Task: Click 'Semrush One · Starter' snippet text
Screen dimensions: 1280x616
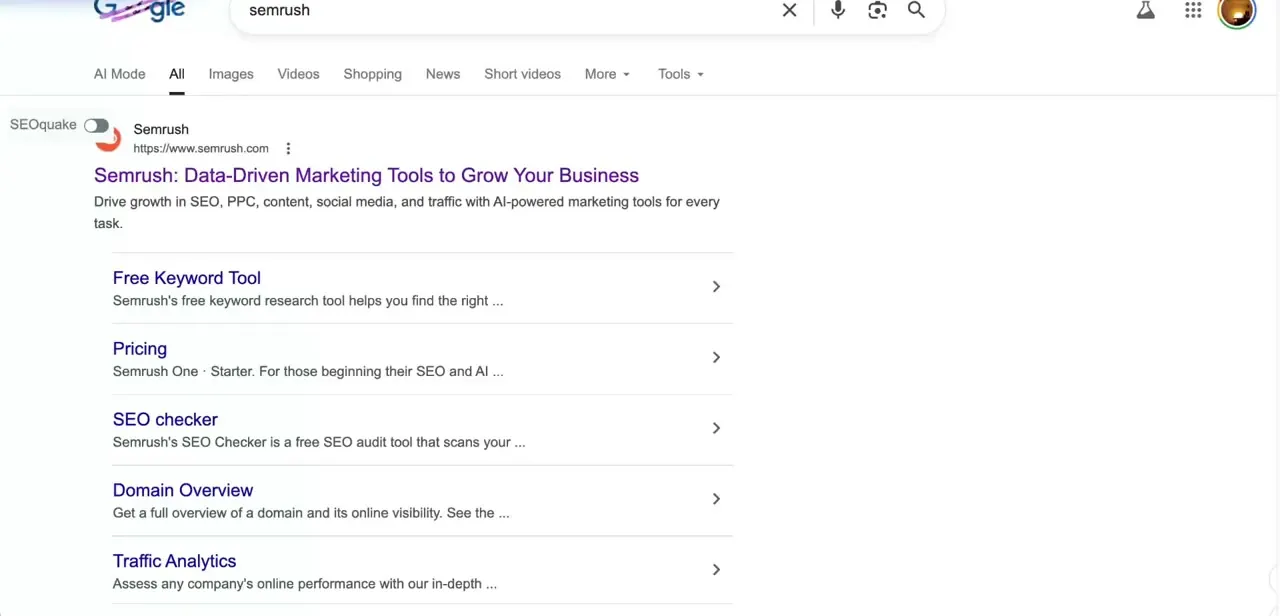Action: point(308,372)
